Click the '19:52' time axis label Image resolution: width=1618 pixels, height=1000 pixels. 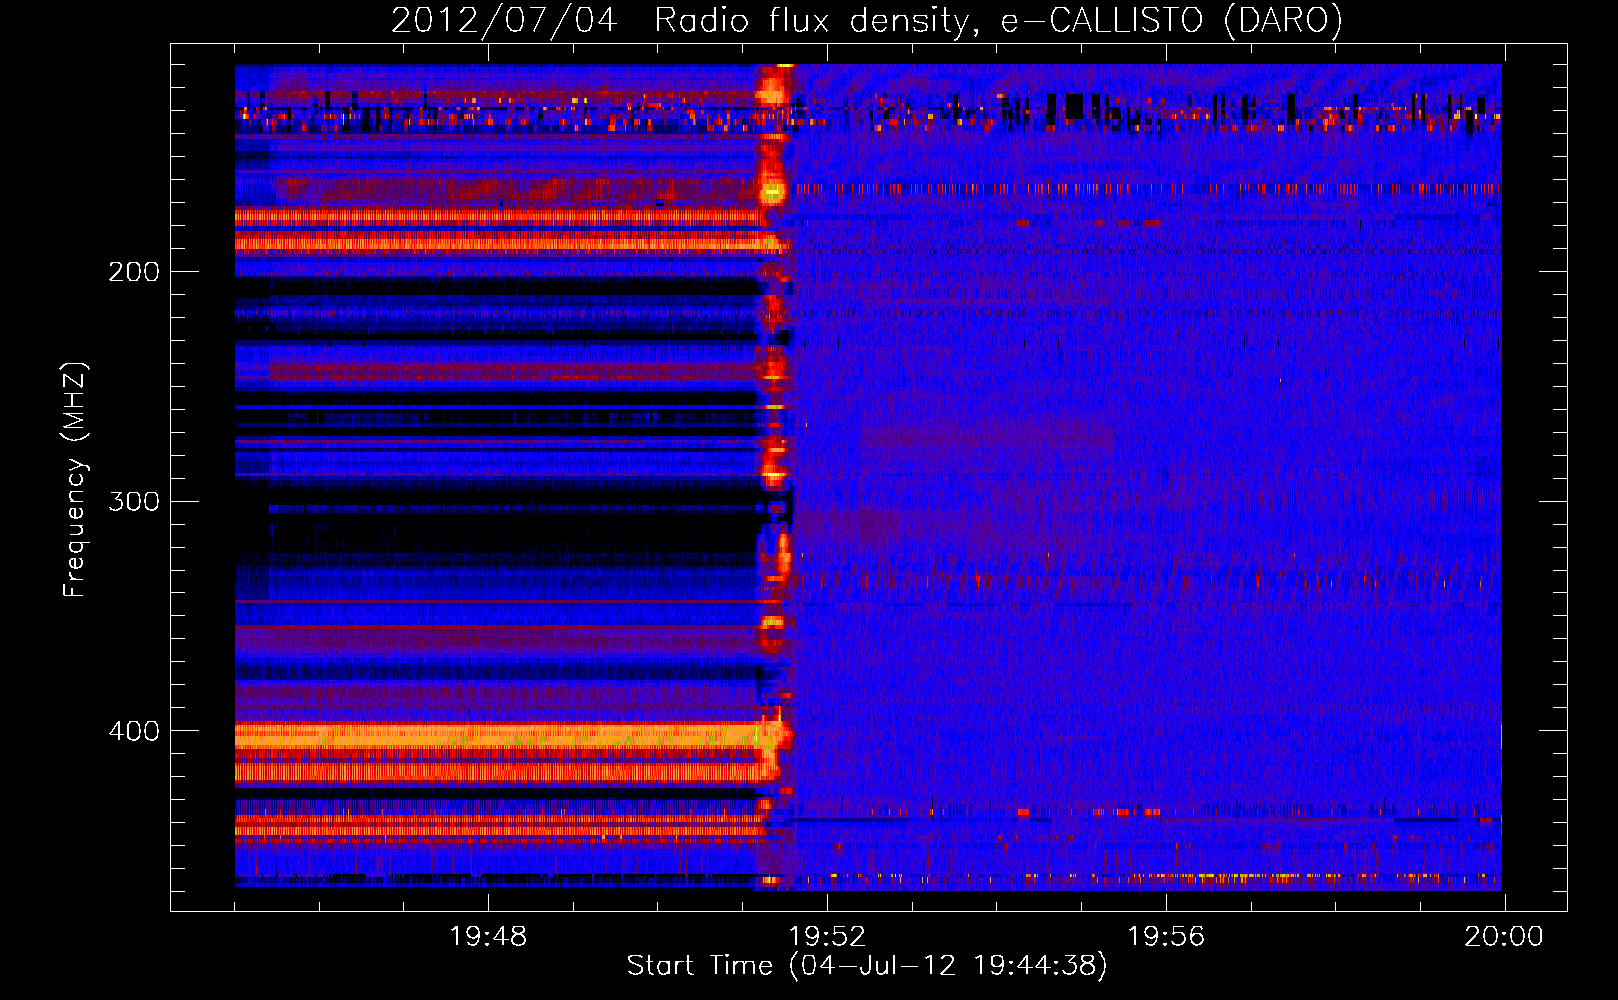[827, 937]
